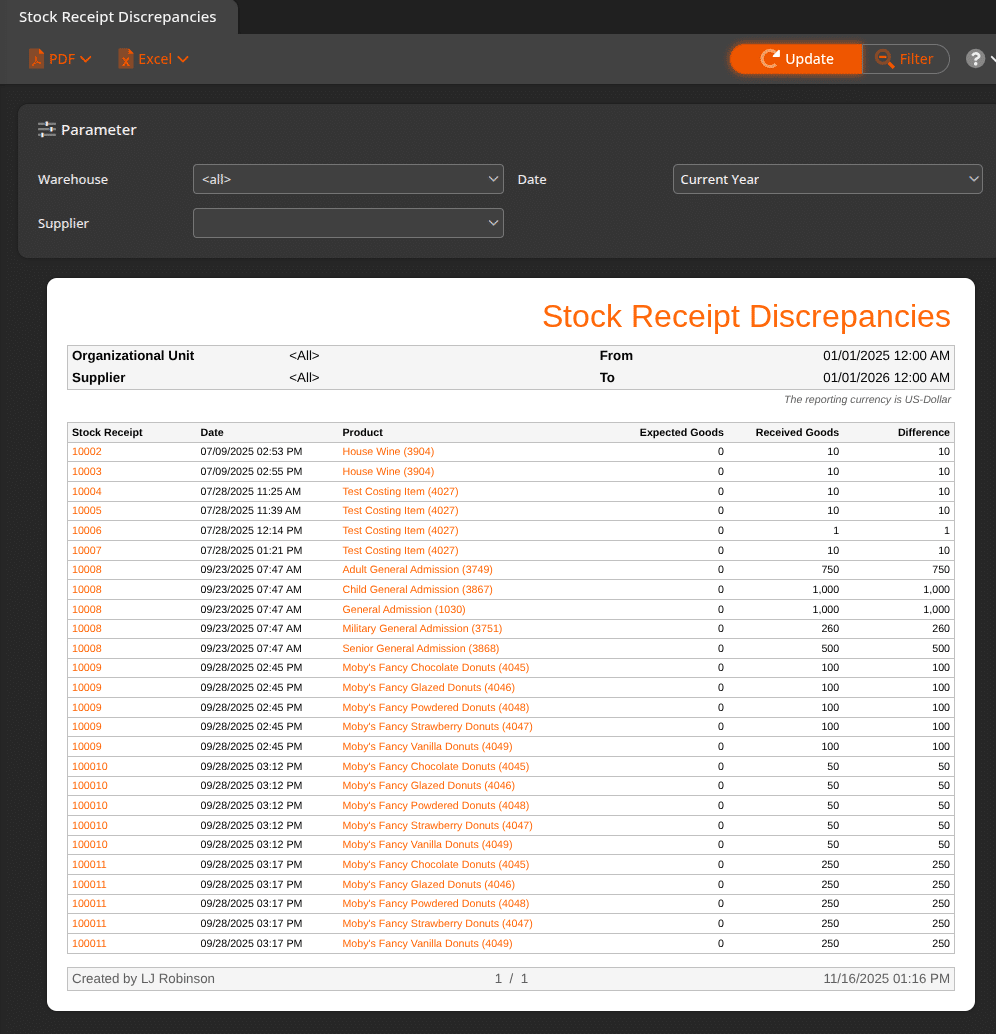Image resolution: width=996 pixels, height=1034 pixels.
Task: Open stock receipt 10007 link
Action: tap(87, 550)
